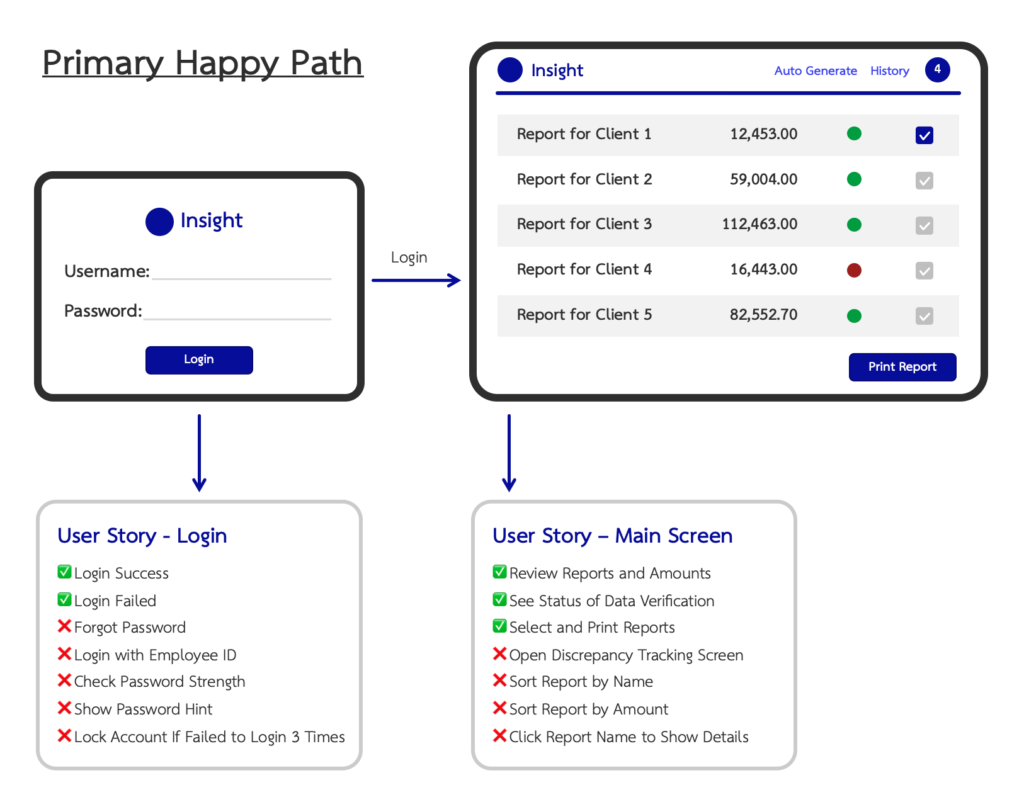Click the red X beside Sort Report by Name
Image resolution: width=1024 pixels, height=802 pixels.
point(499,682)
